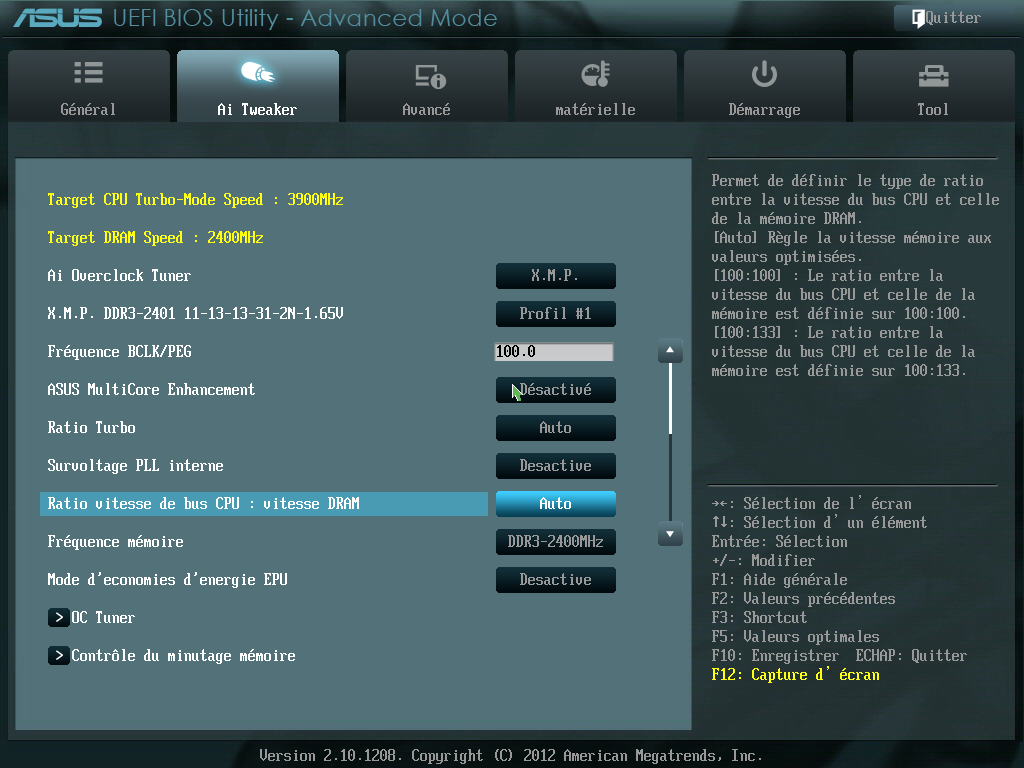
Task: Open the OC Tuner entry
Action: 103,618
